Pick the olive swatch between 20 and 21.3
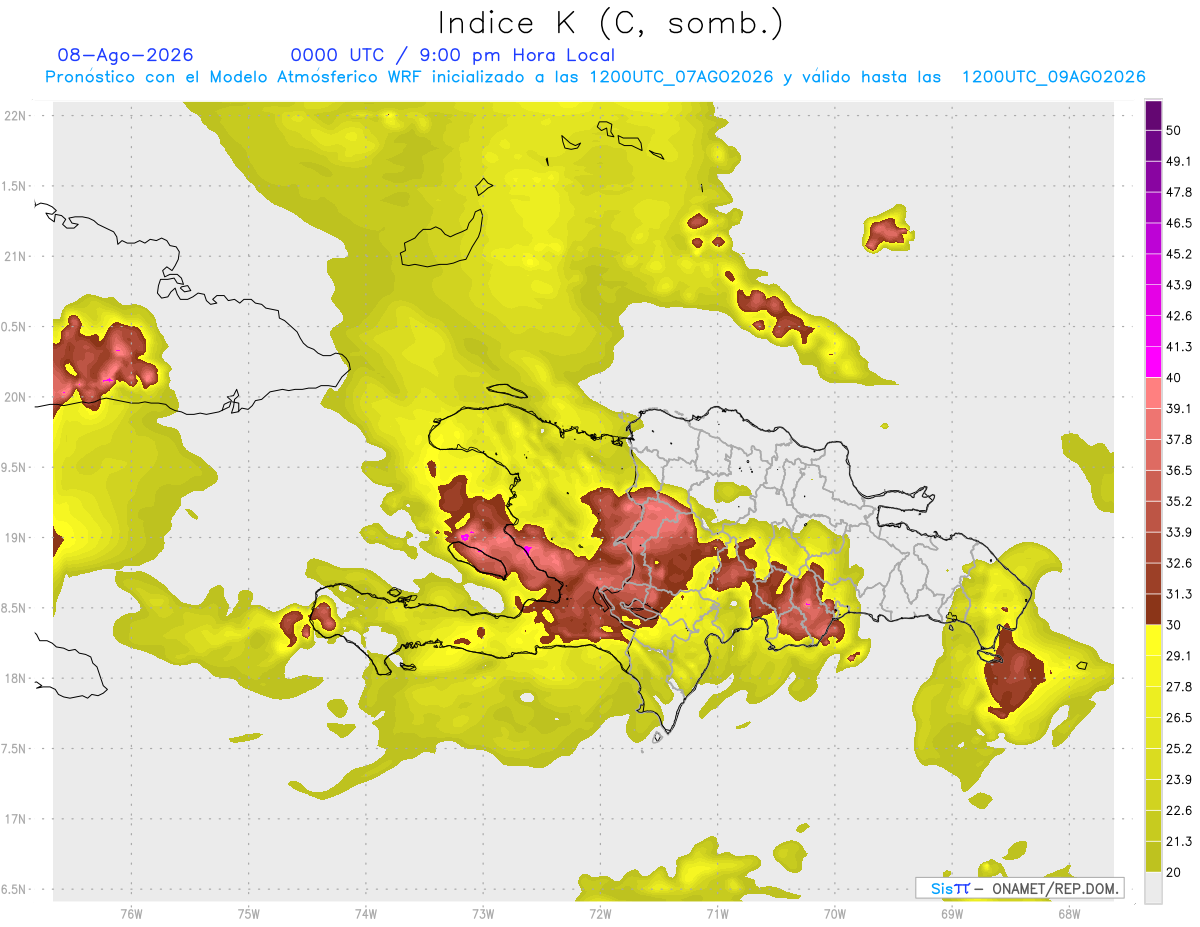The width and height of the screenshot is (1200, 927). pos(1153,857)
